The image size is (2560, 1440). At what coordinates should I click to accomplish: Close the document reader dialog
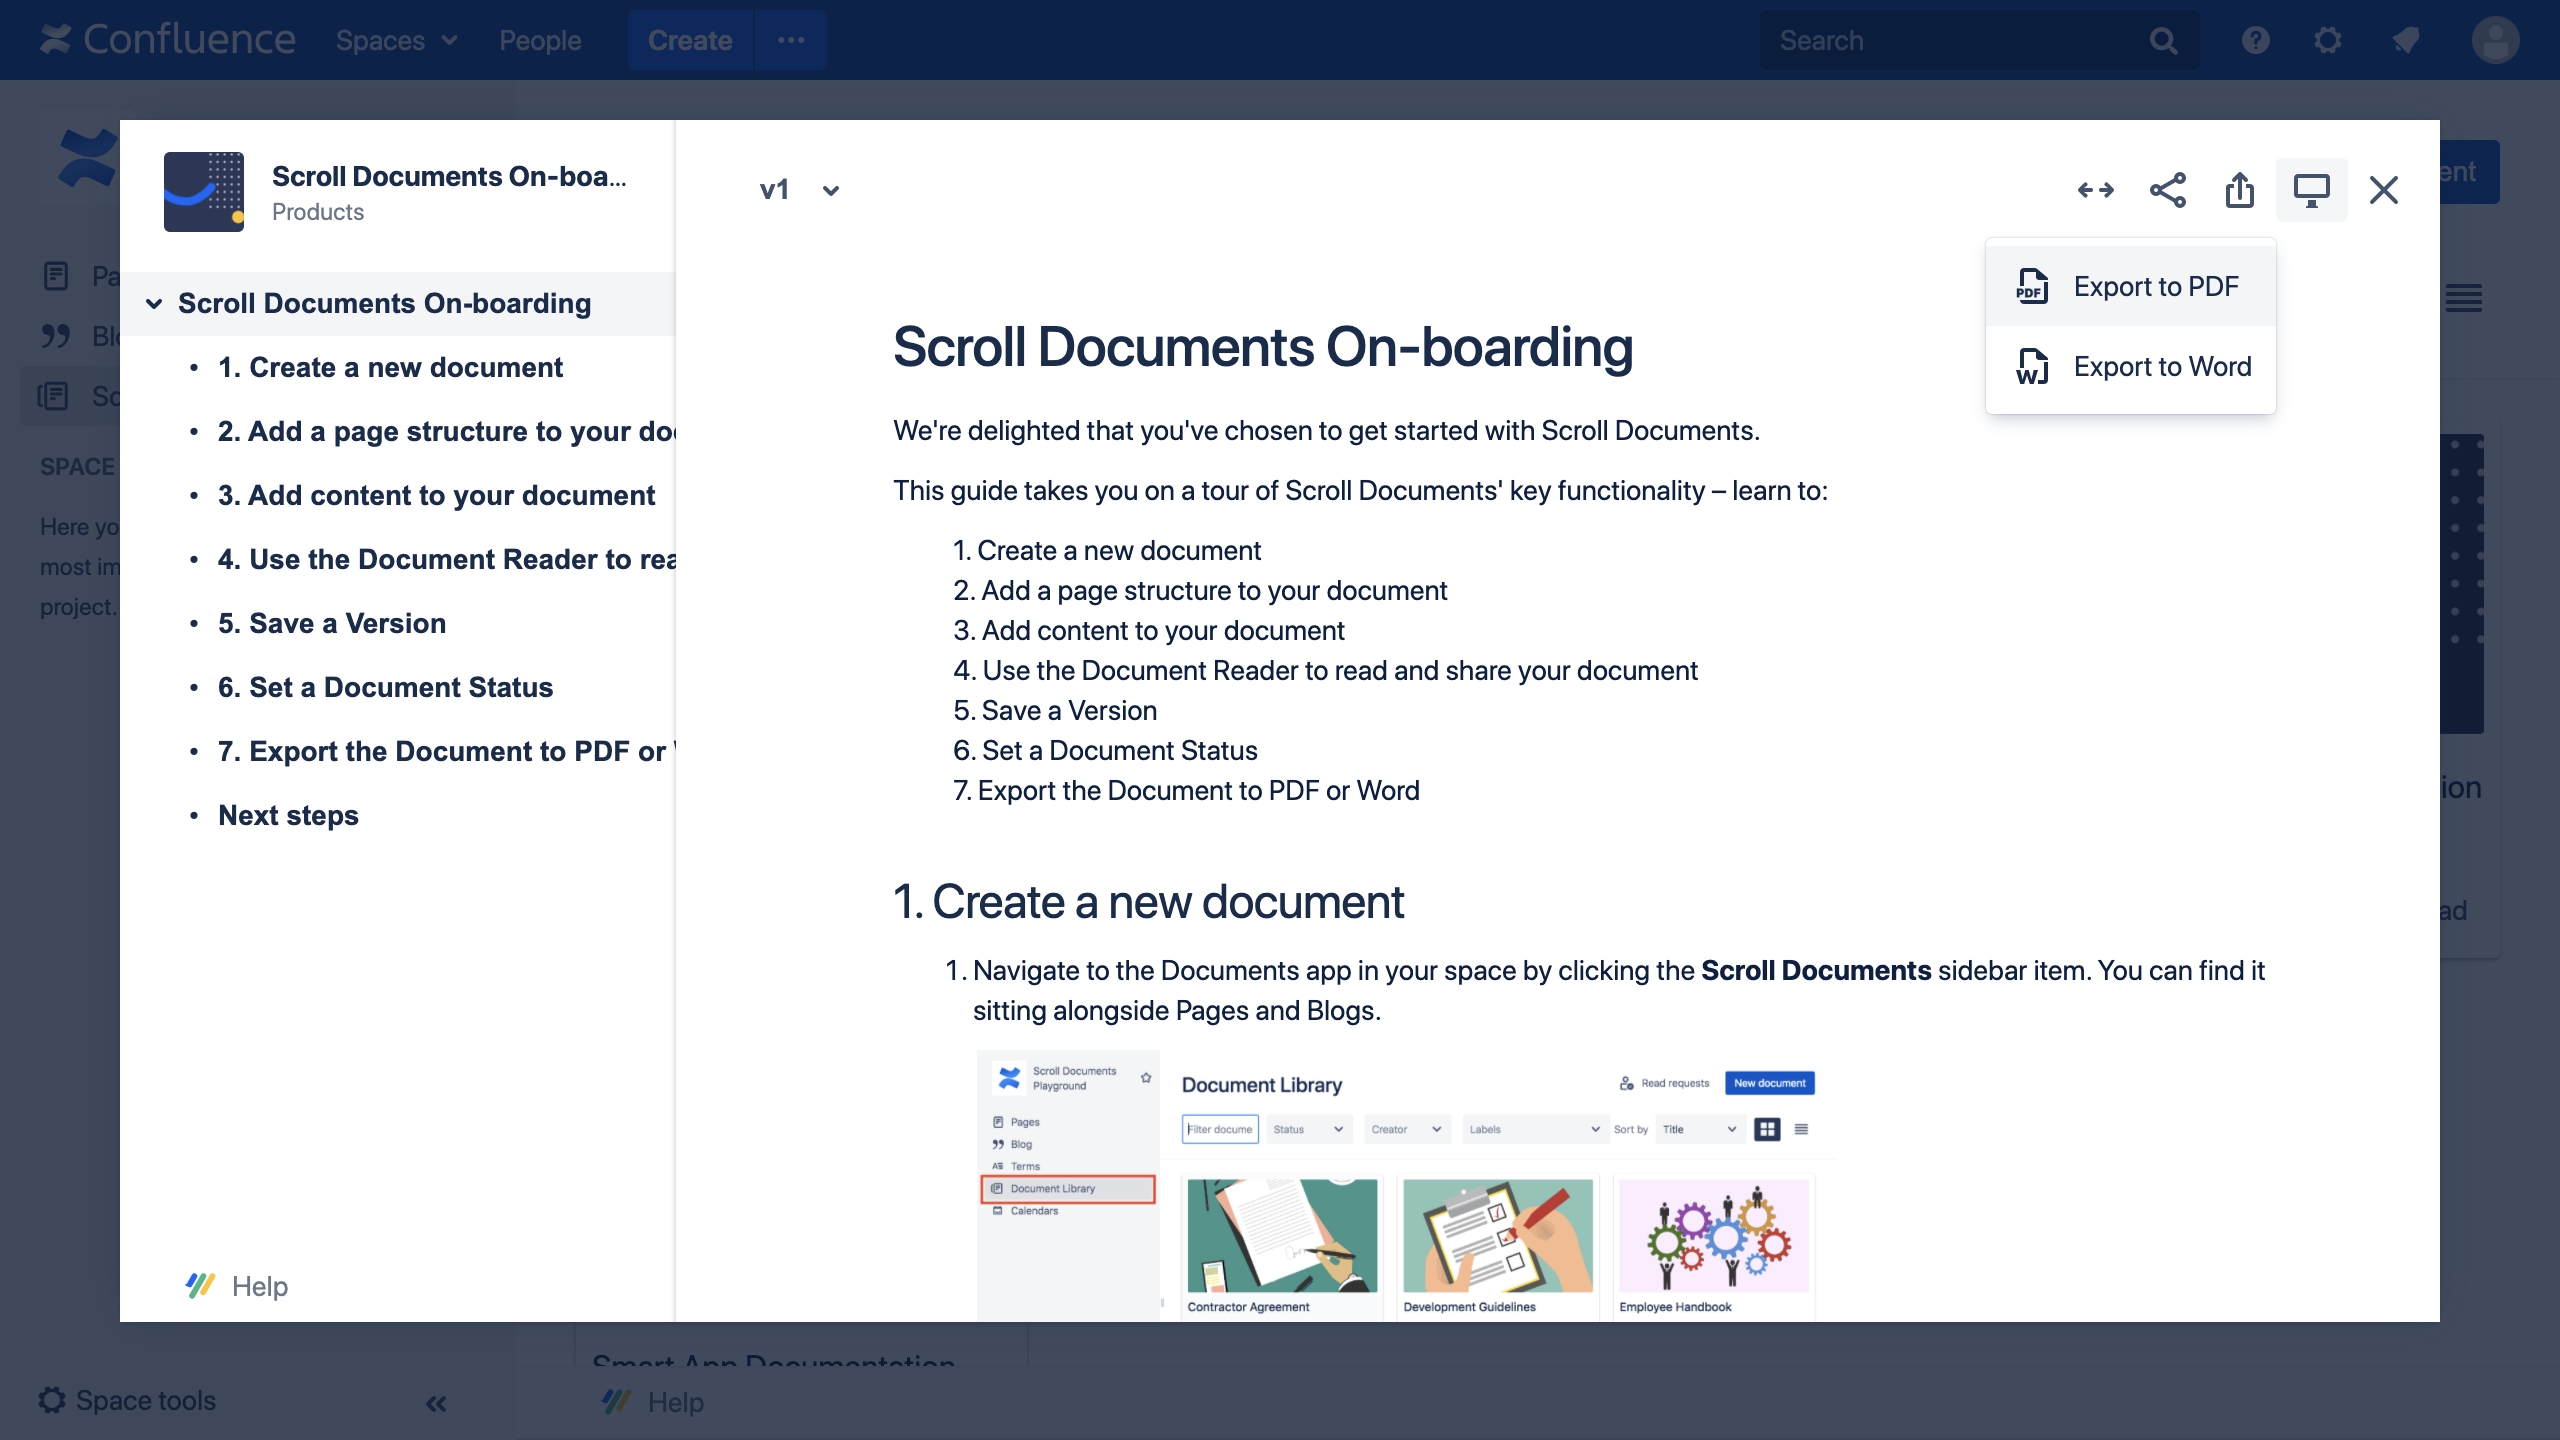point(2383,190)
